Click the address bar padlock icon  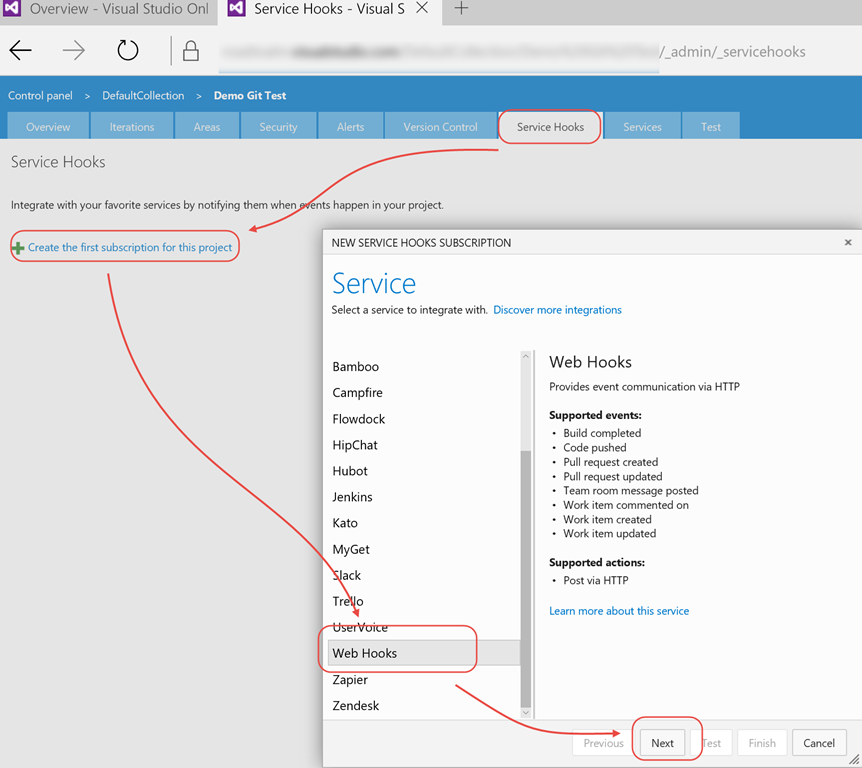point(191,51)
